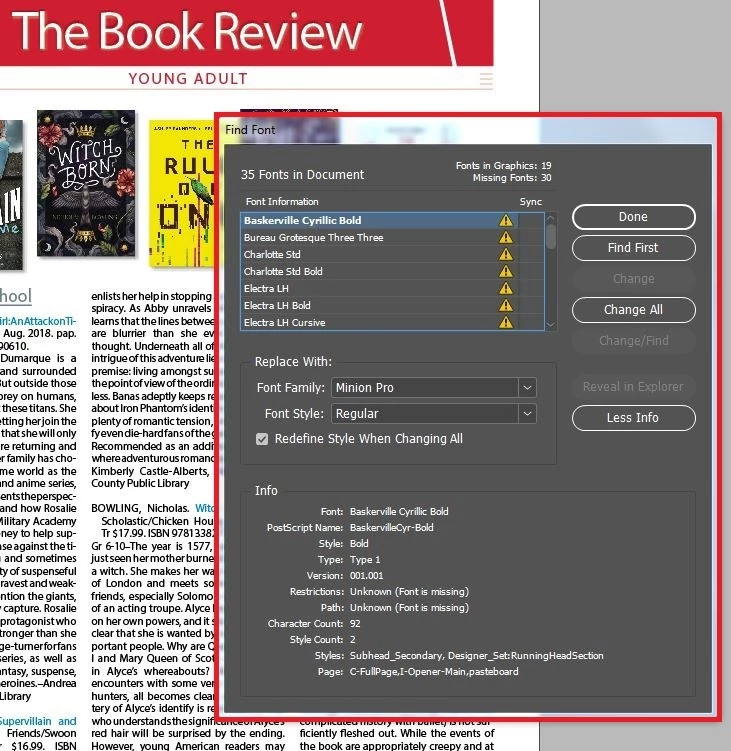Click the Find Font dialog title
731x751 pixels.
click(251, 130)
